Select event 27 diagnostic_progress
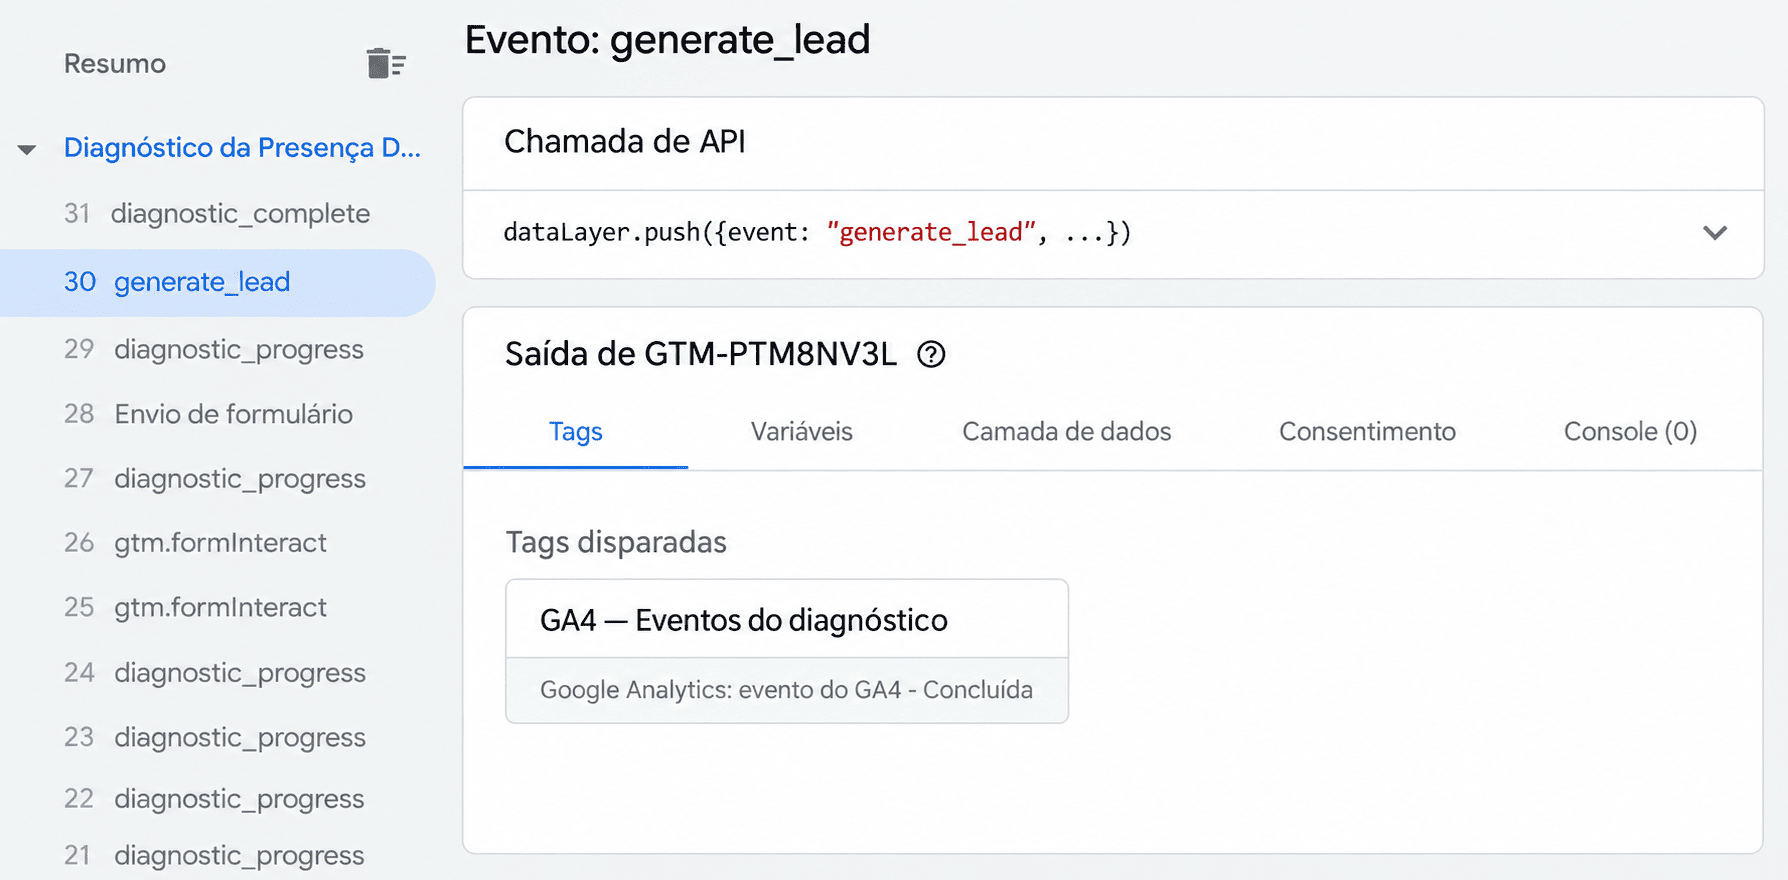Image resolution: width=1788 pixels, height=880 pixels. coord(217,478)
